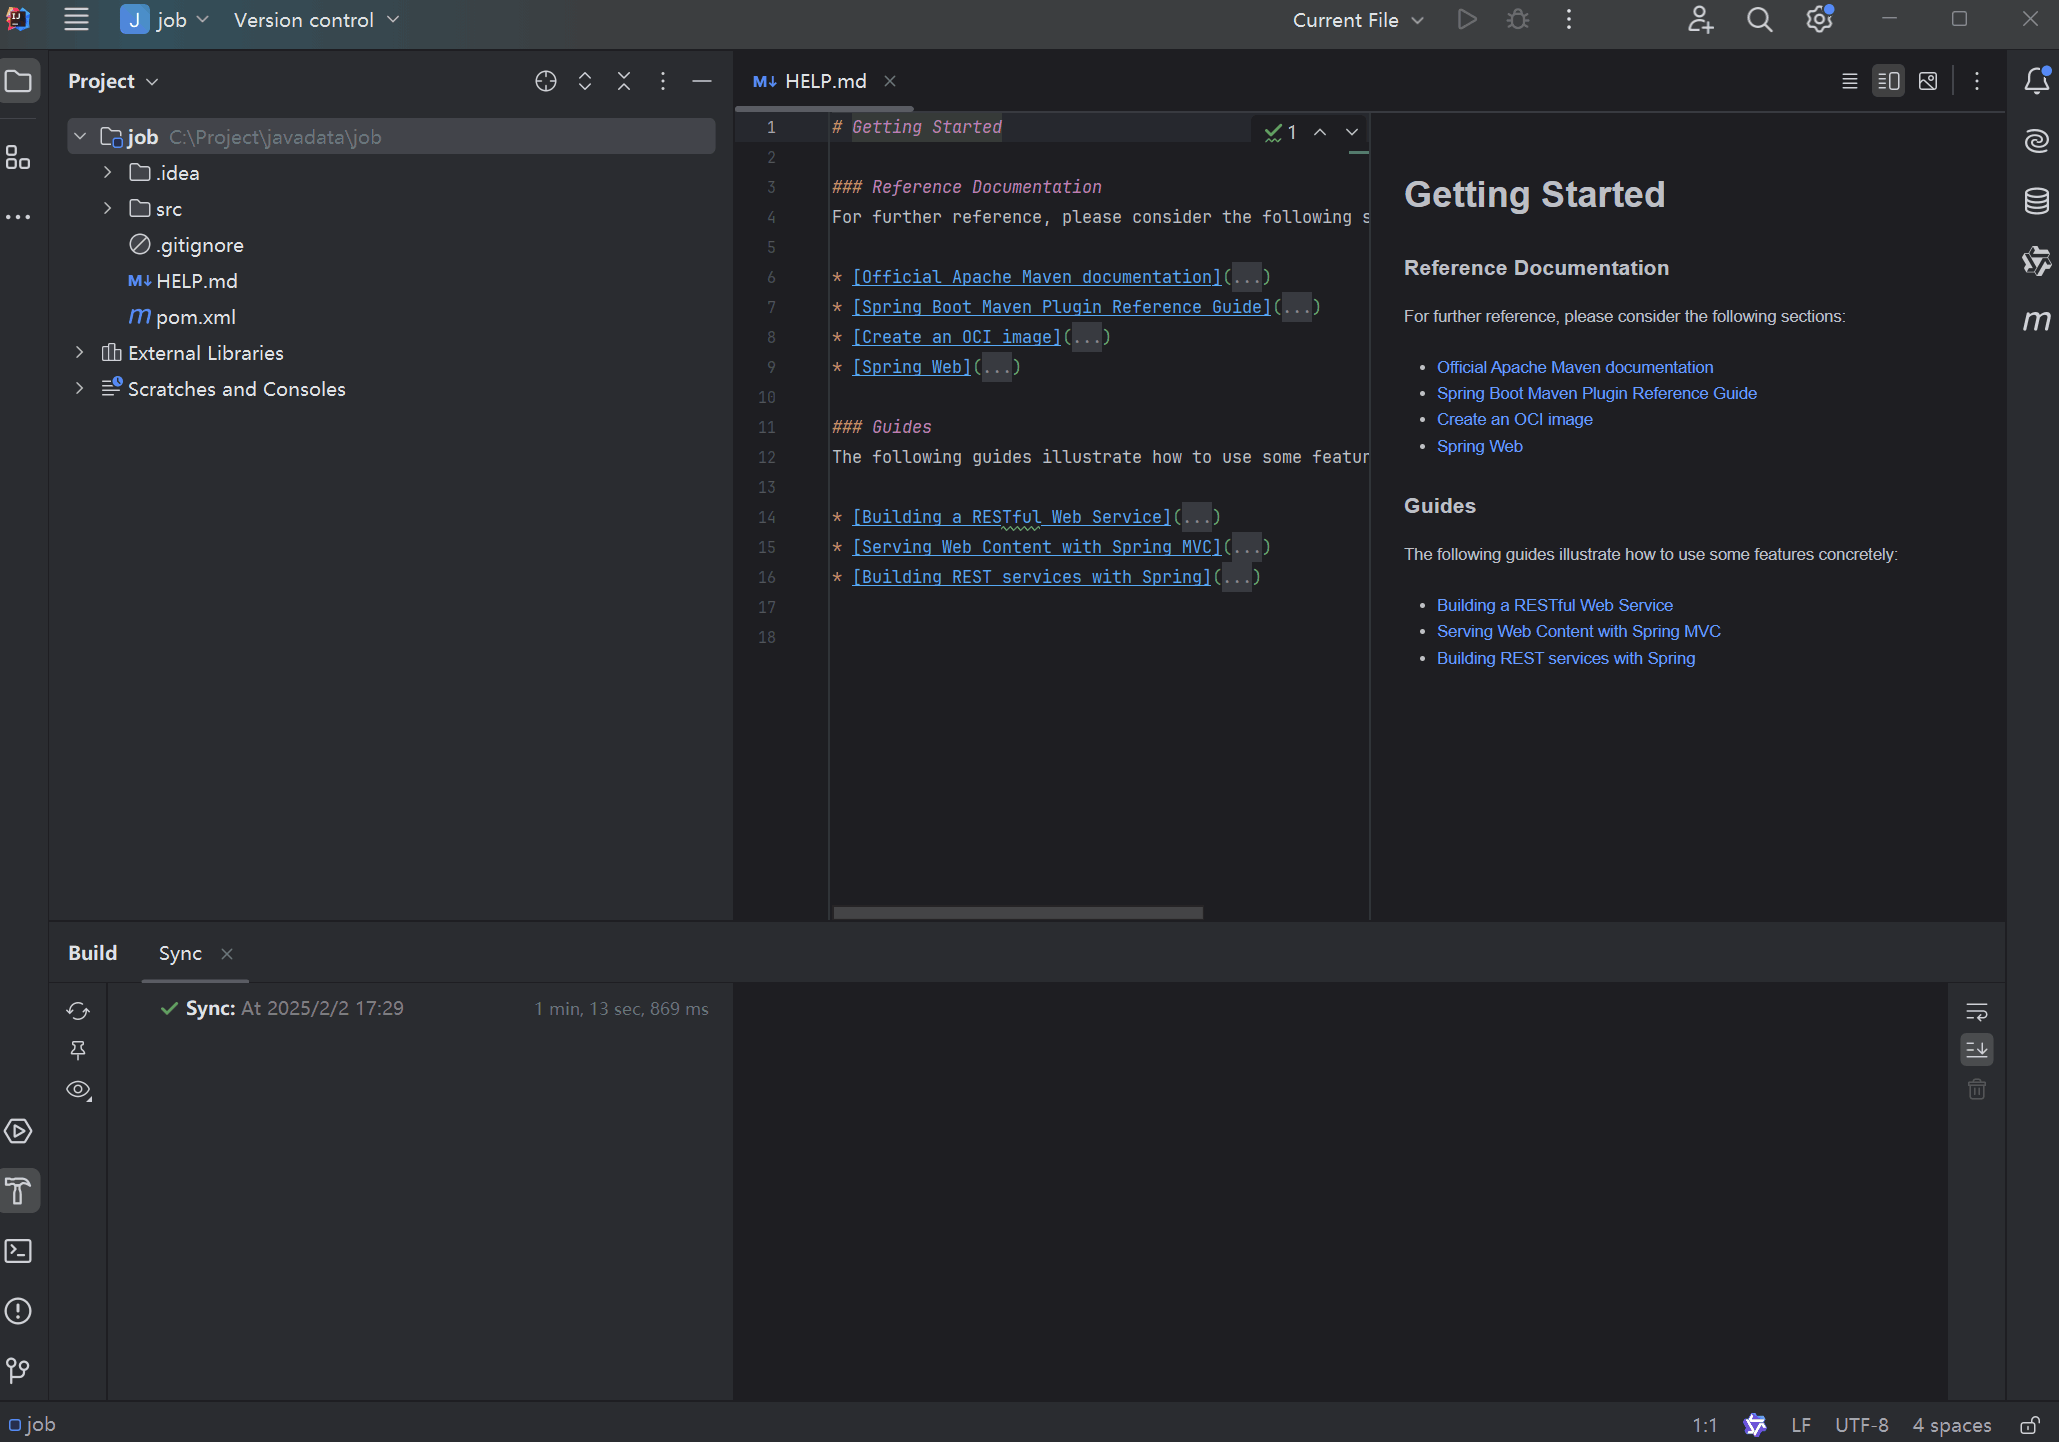Toggle soft-wrap in Build output
2059x1442 pixels.
(x=1977, y=1011)
